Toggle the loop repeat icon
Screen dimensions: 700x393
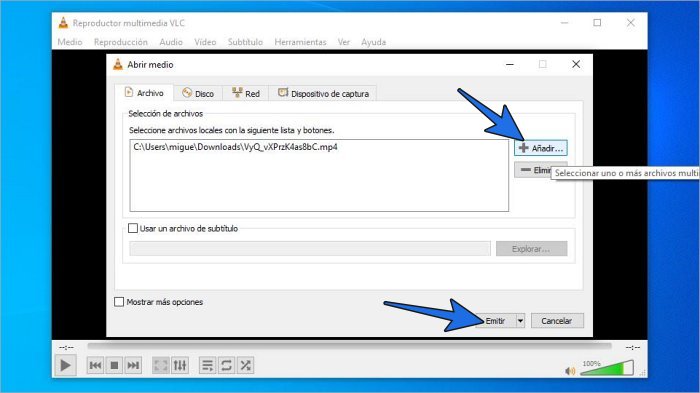pyautogui.click(x=226, y=365)
